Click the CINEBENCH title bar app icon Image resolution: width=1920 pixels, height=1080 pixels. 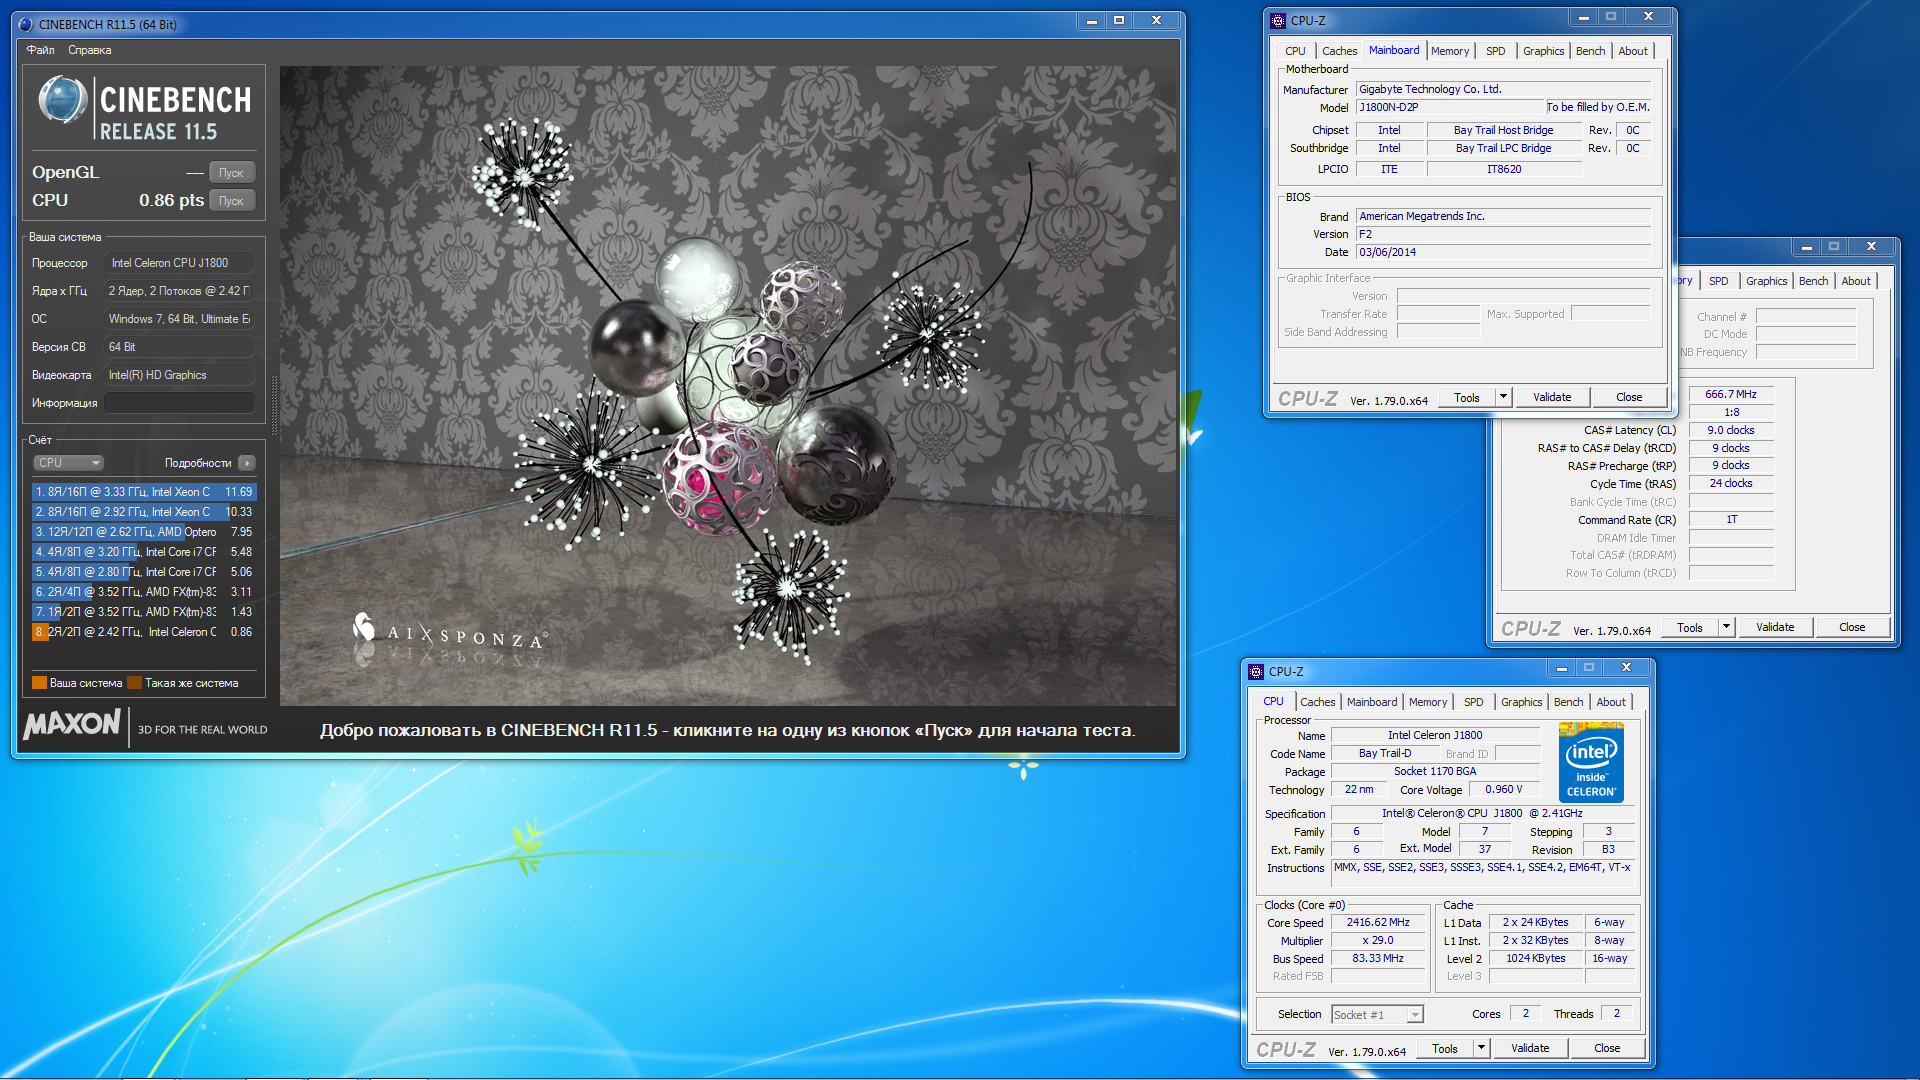pos(26,24)
